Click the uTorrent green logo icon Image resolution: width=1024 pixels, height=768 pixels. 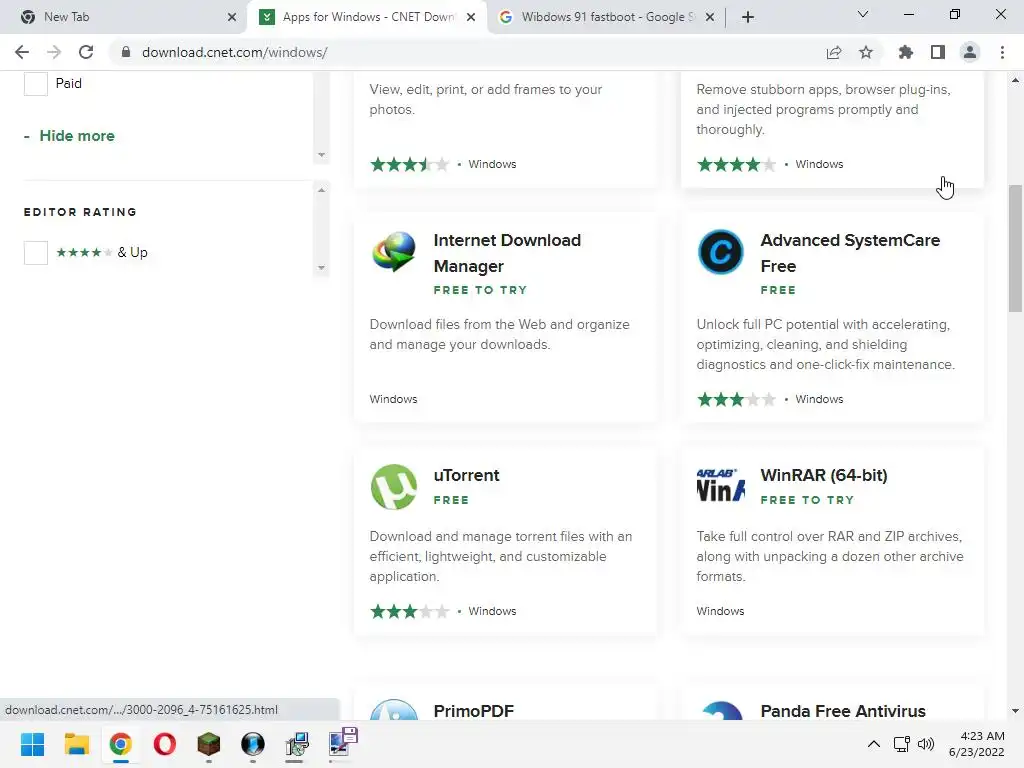point(394,487)
